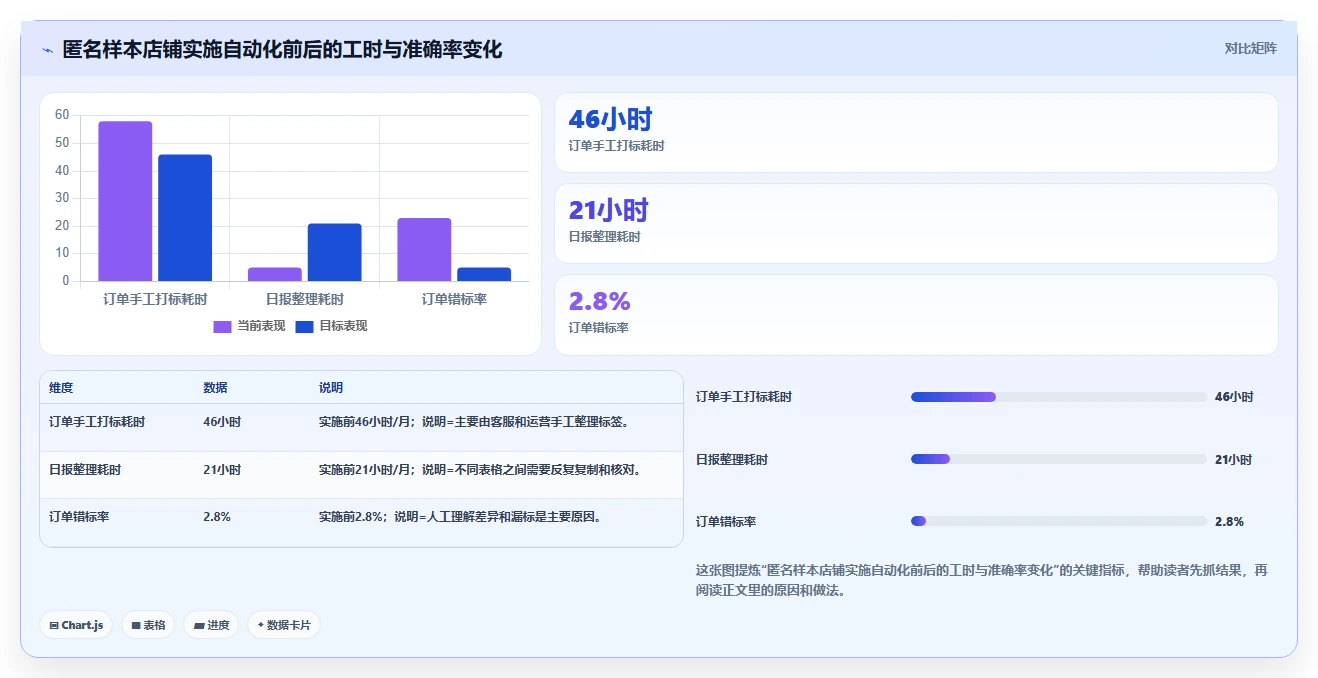Click 21小时 value beside progress bar

1234,460
